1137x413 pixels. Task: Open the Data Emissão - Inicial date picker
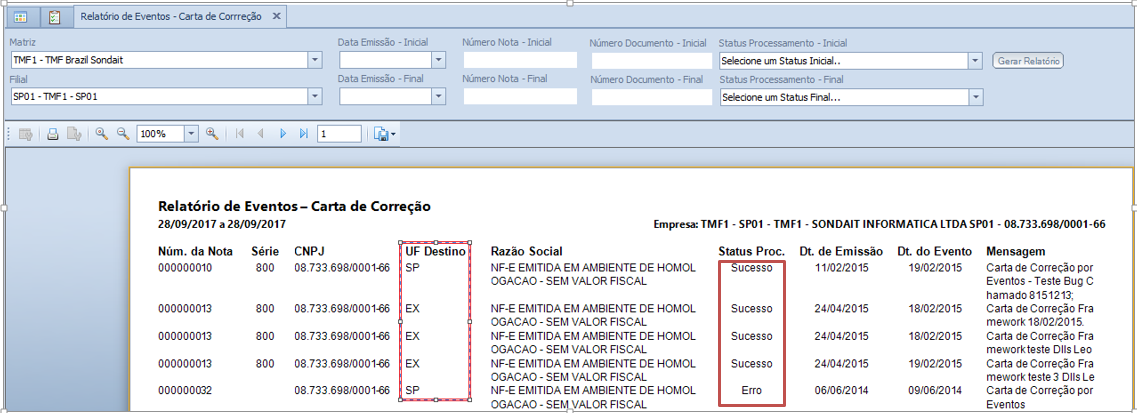(x=437, y=60)
